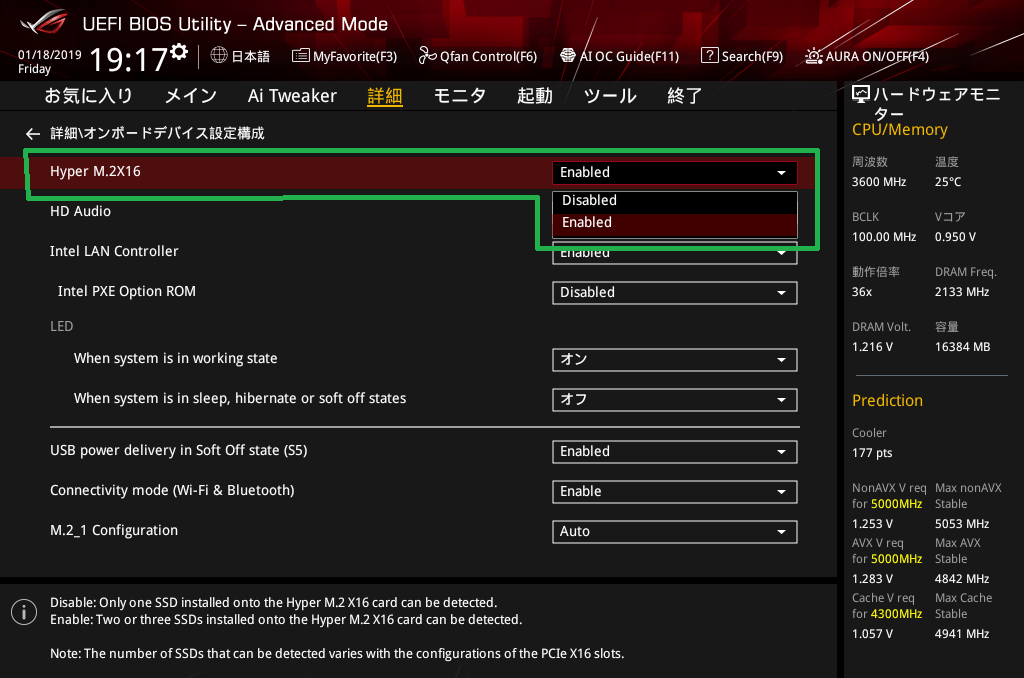Viewport: 1024px width, 678px height.
Task: Switch to the Ai Tweaker tab
Action: pyautogui.click(x=292, y=96)
